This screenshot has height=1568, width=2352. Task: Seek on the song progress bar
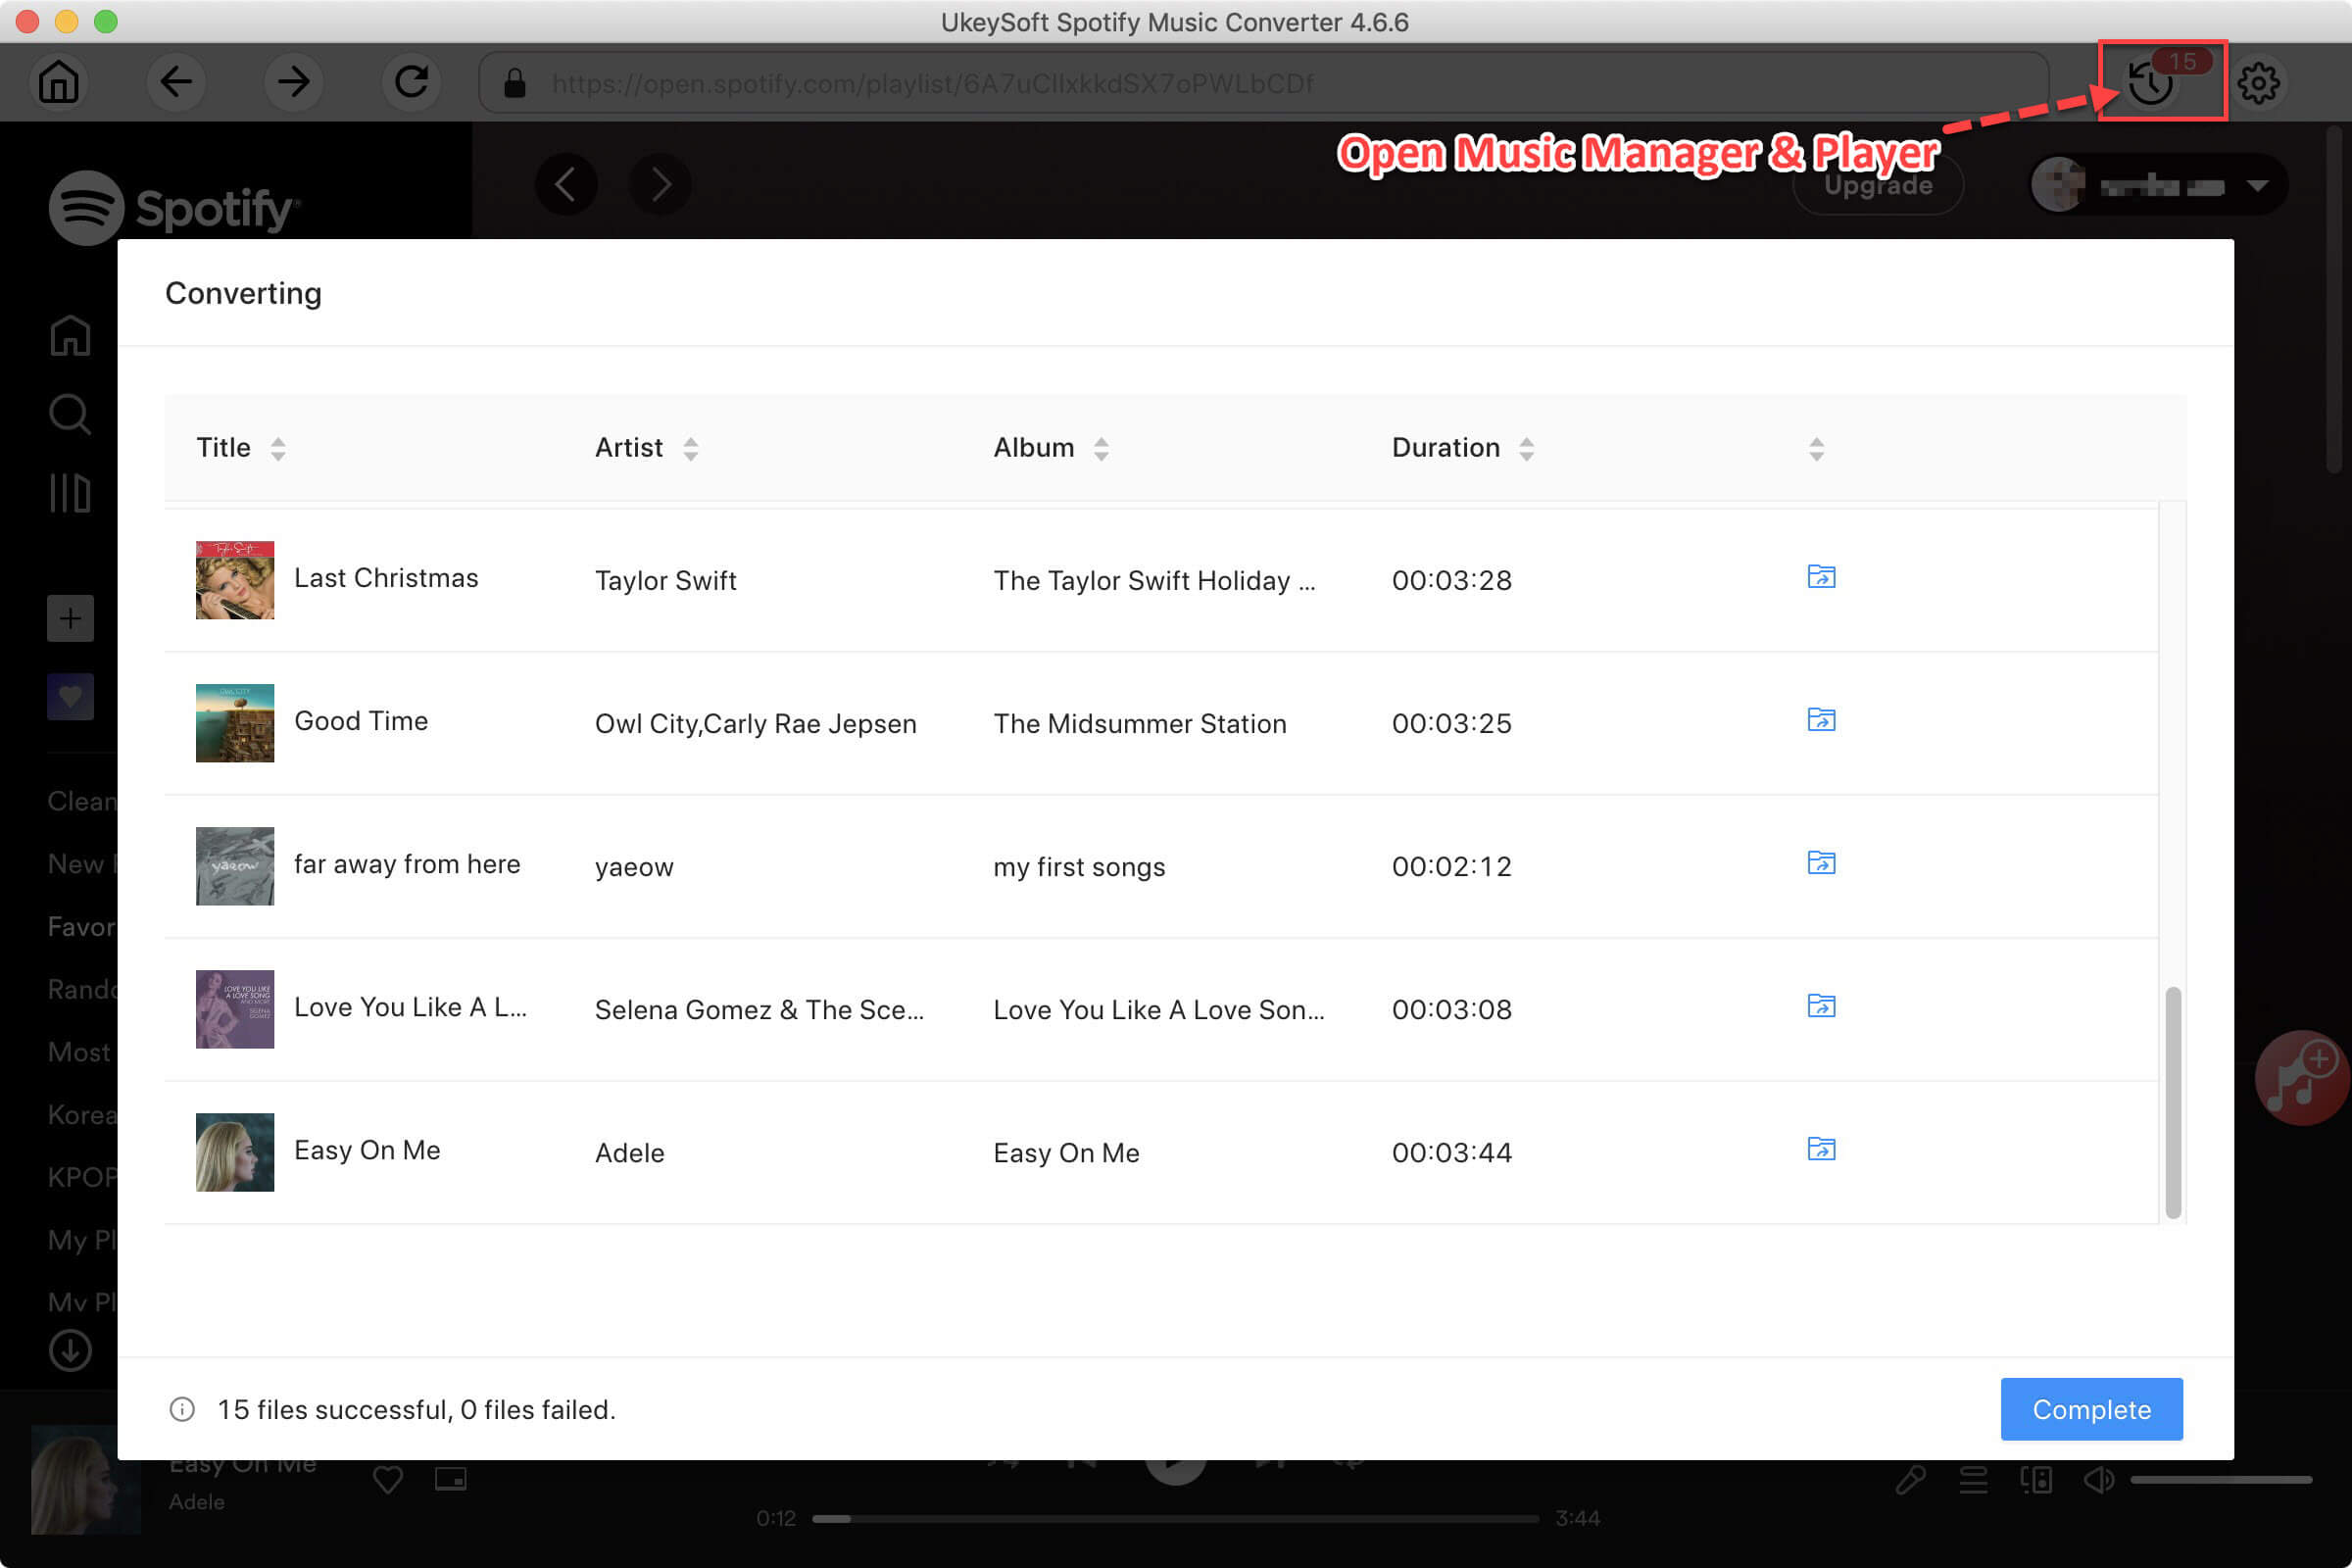point(1175,1518)
